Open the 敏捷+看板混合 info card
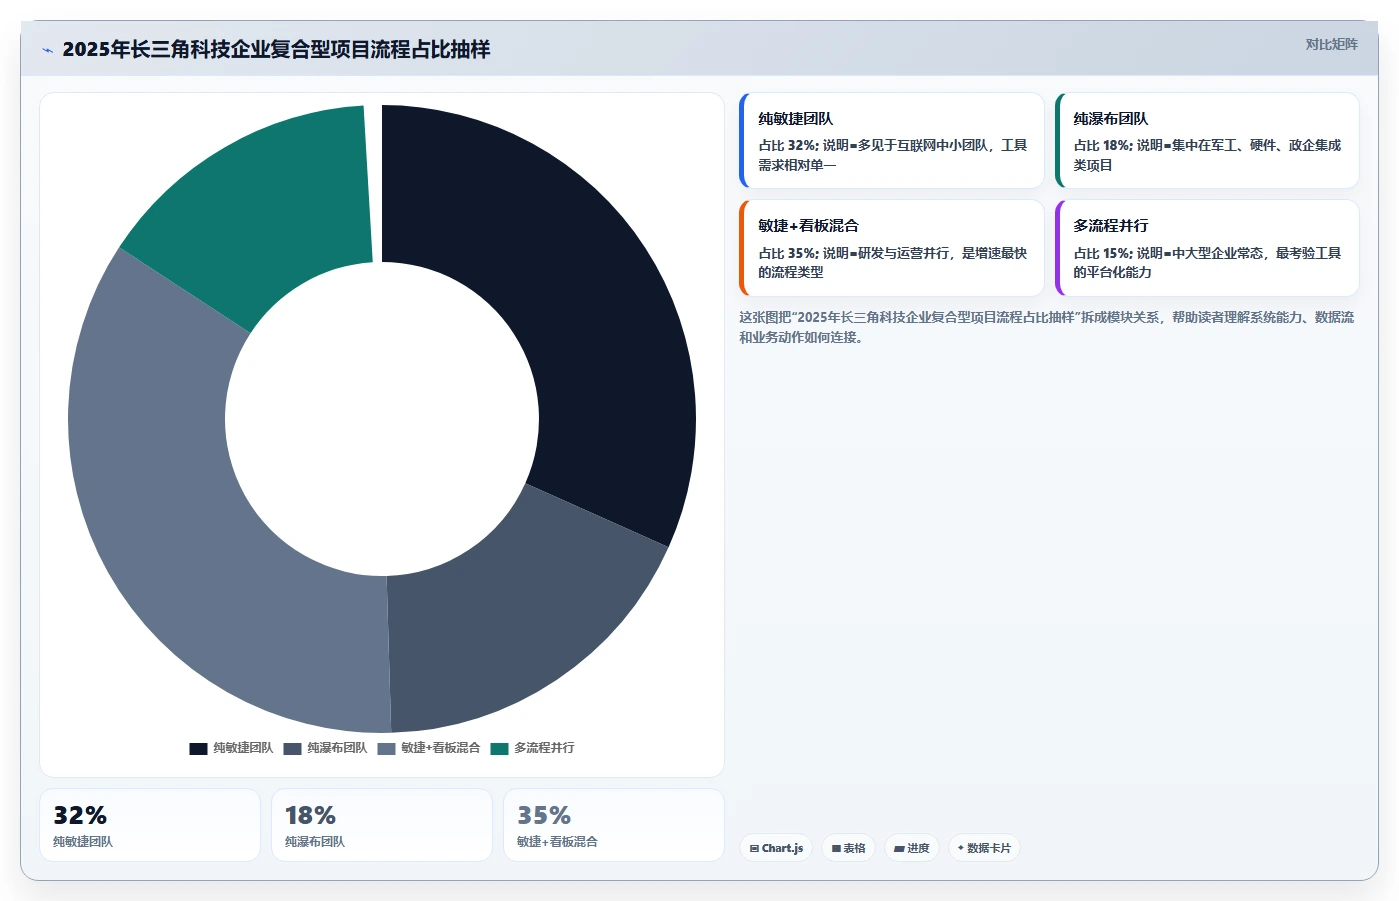1399x901 pixels. click(x=892, y=248)
